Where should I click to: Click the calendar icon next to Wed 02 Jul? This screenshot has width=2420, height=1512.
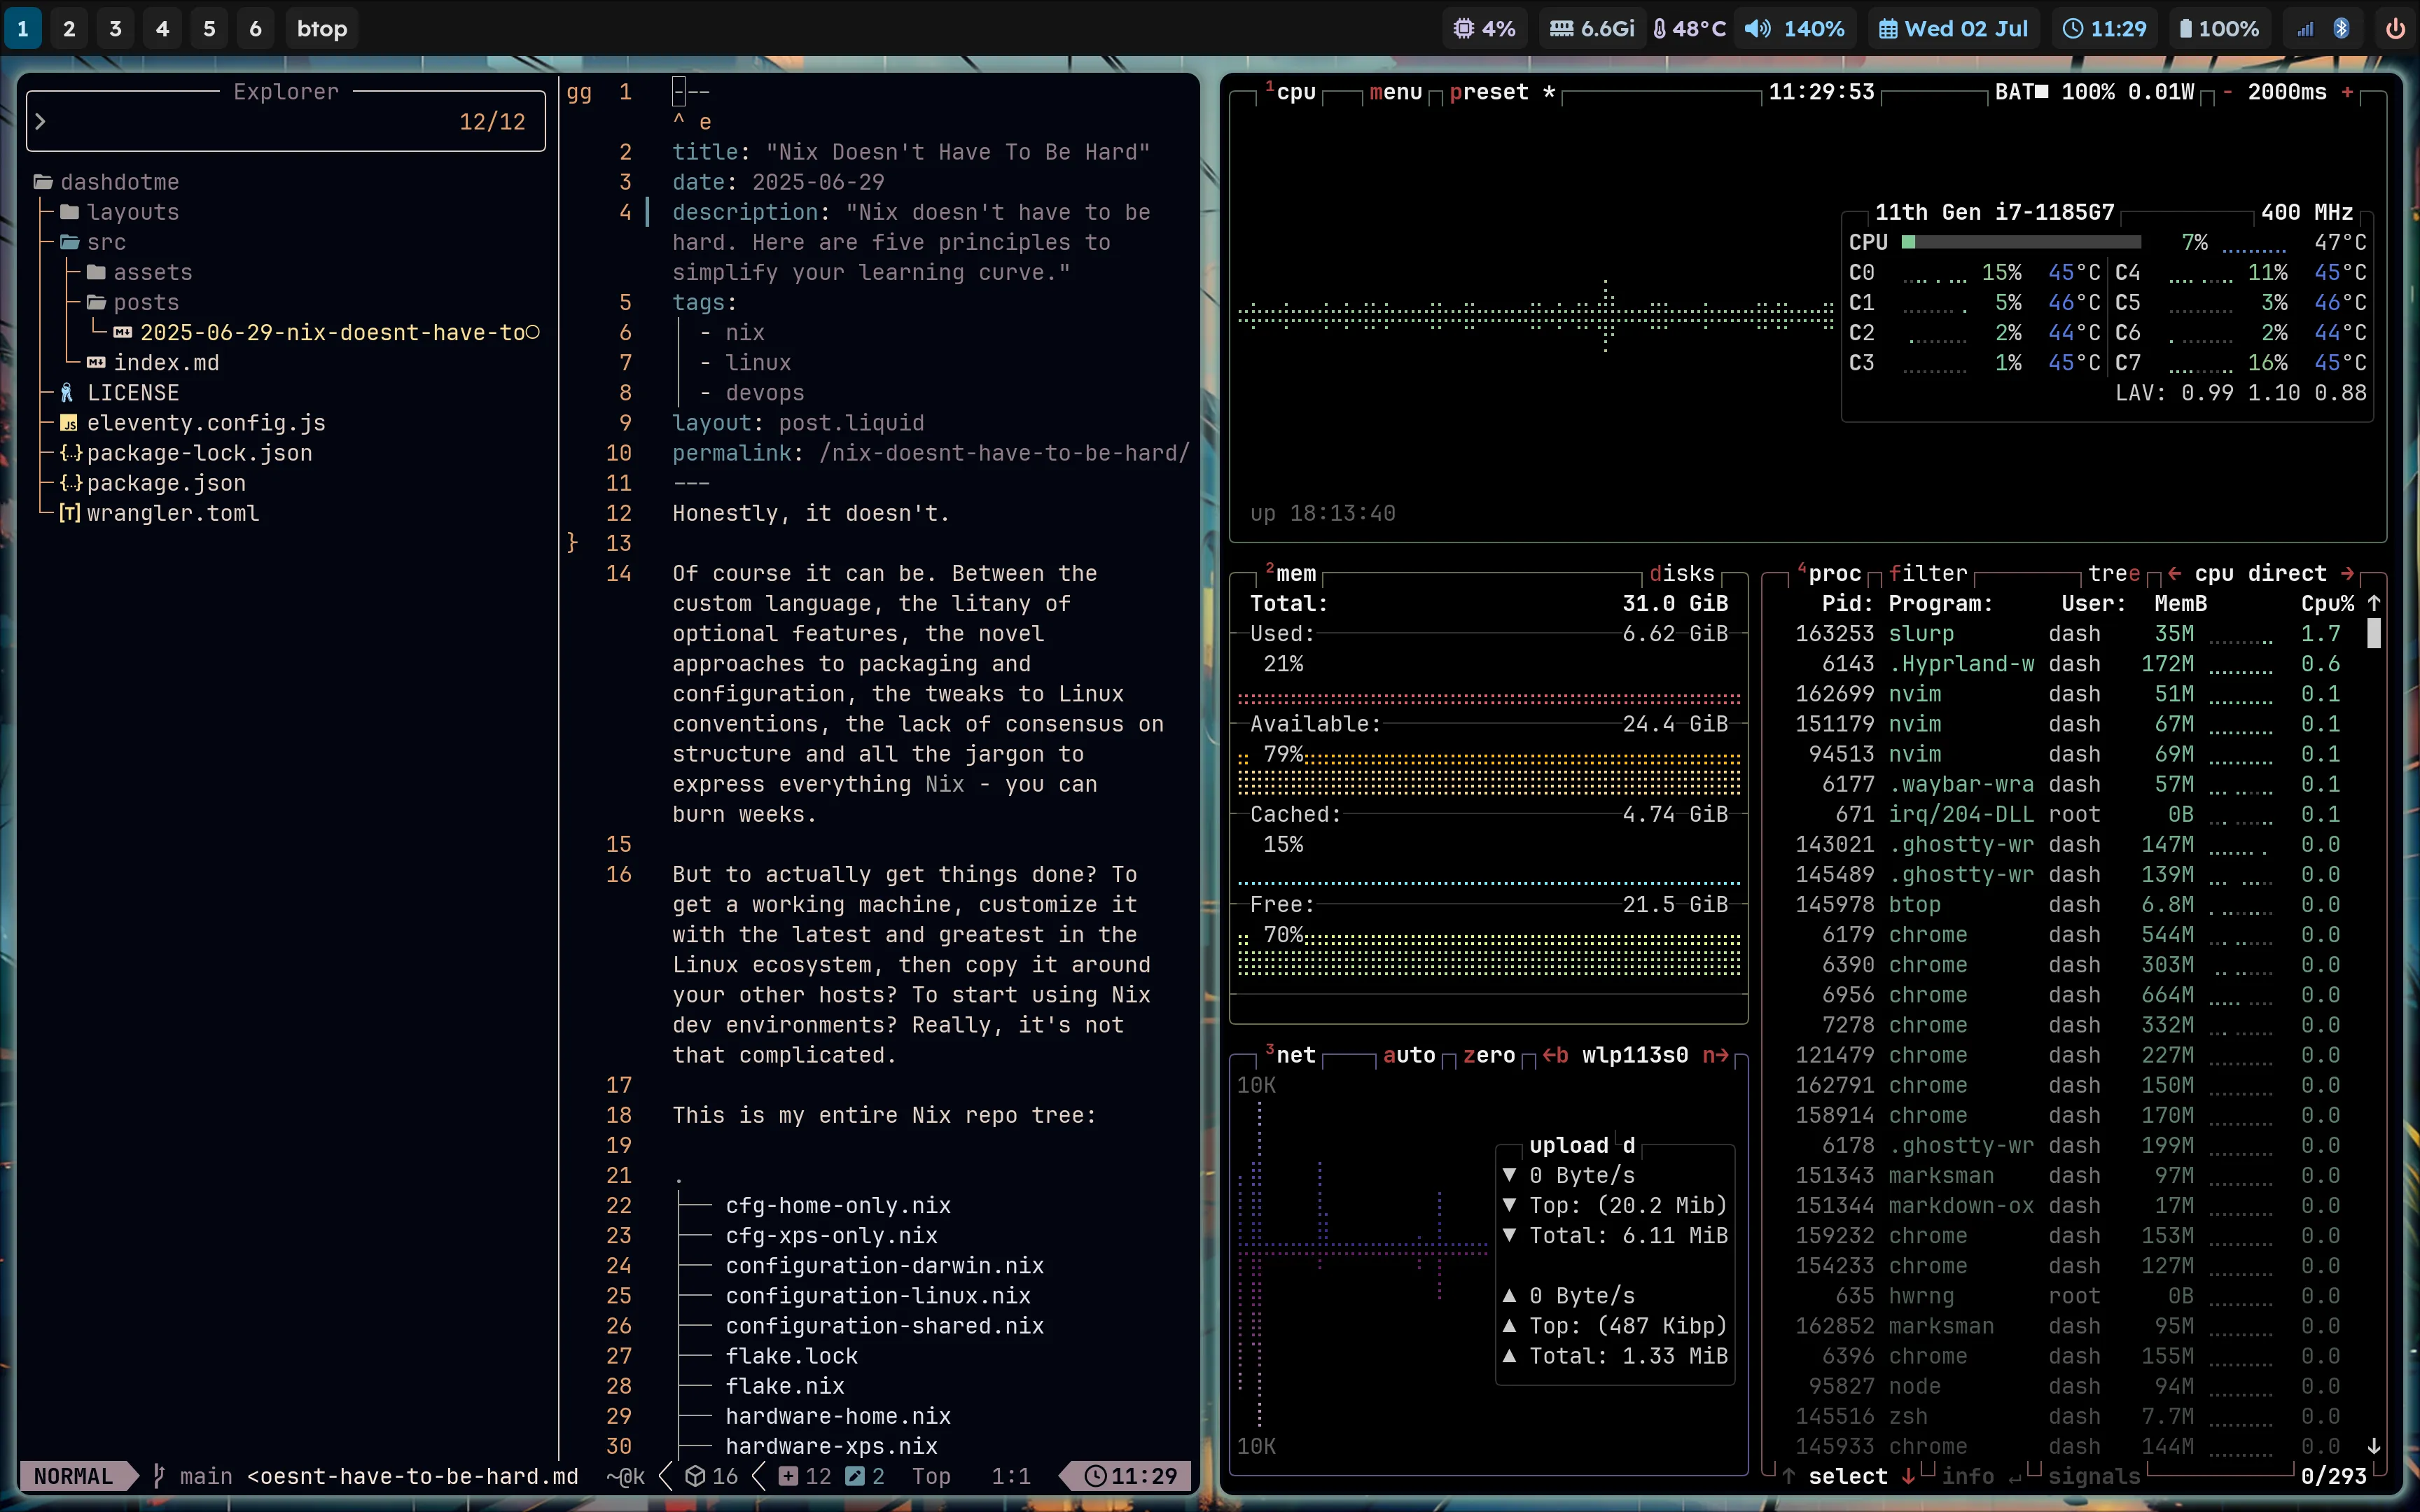(x=1888, y=29)
